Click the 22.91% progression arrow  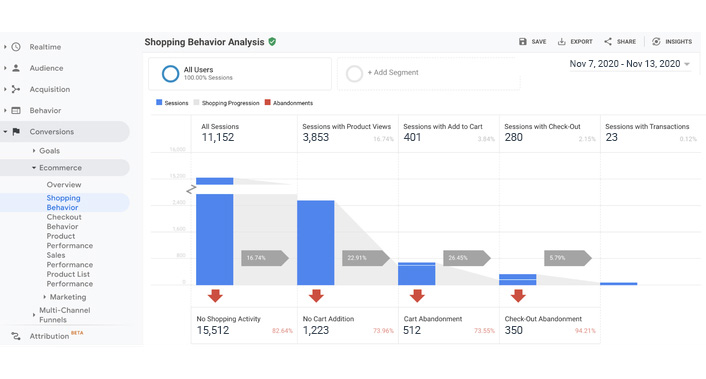click(x=366, y=258)
